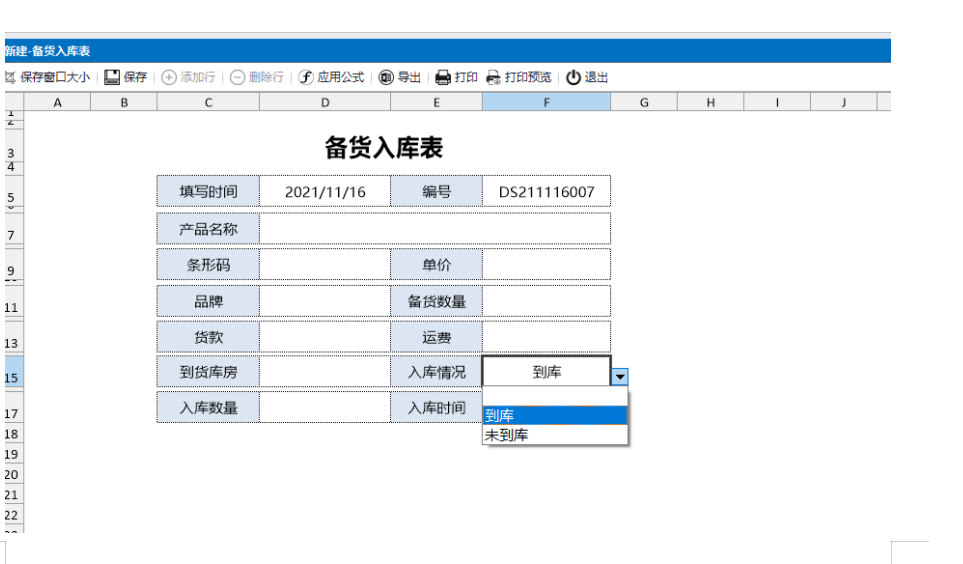Select column F header
Screen dimensions: 963x564
pyautogui.click(x=546, y=102)
